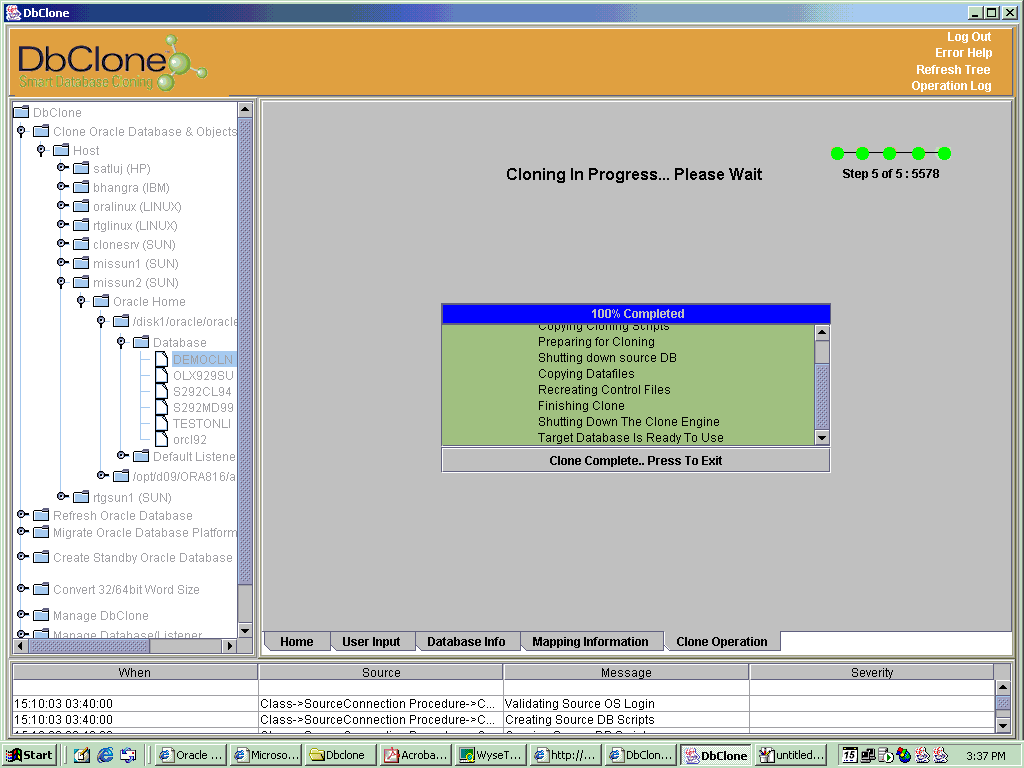Open the Dbclone folder taskbar window
This screenshot has width=1024, height=768.
click(x=340, y=756)
